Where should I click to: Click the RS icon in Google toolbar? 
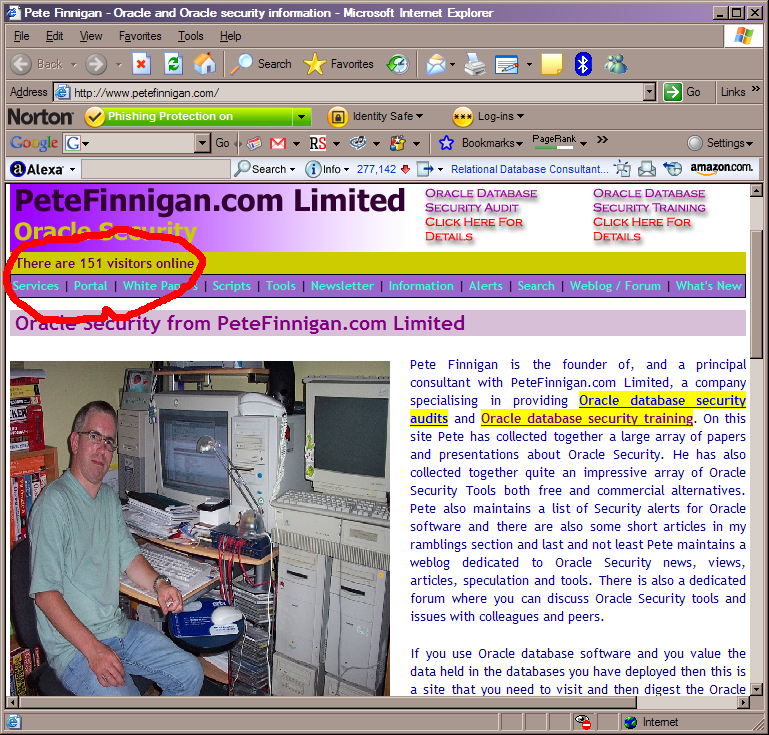click(318, 143)
